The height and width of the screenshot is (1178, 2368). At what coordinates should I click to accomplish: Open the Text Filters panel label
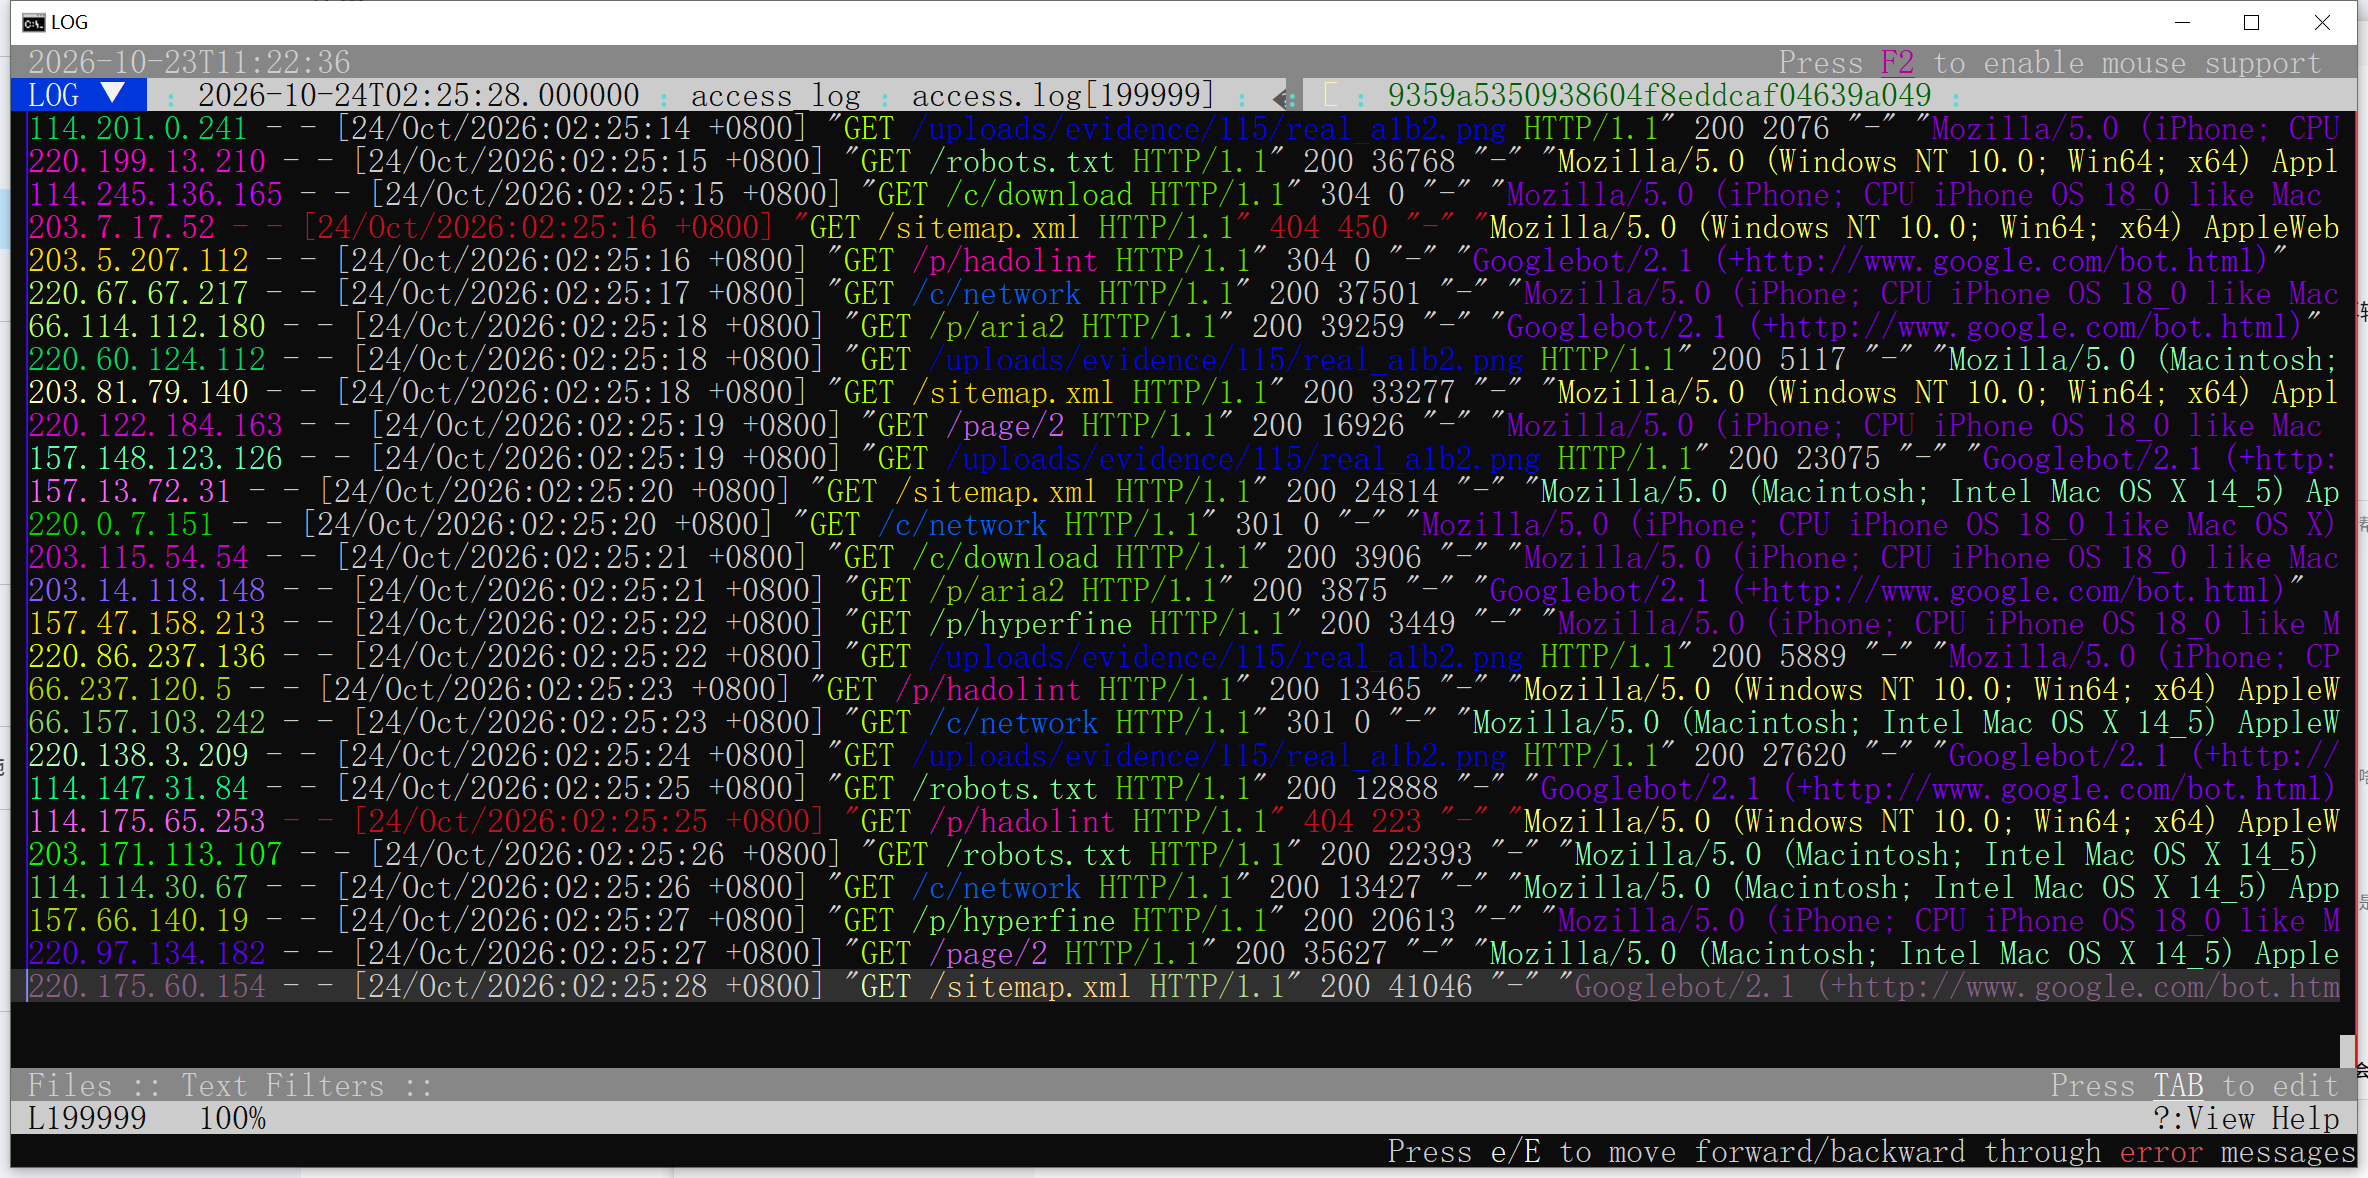tap(282, 1085)
